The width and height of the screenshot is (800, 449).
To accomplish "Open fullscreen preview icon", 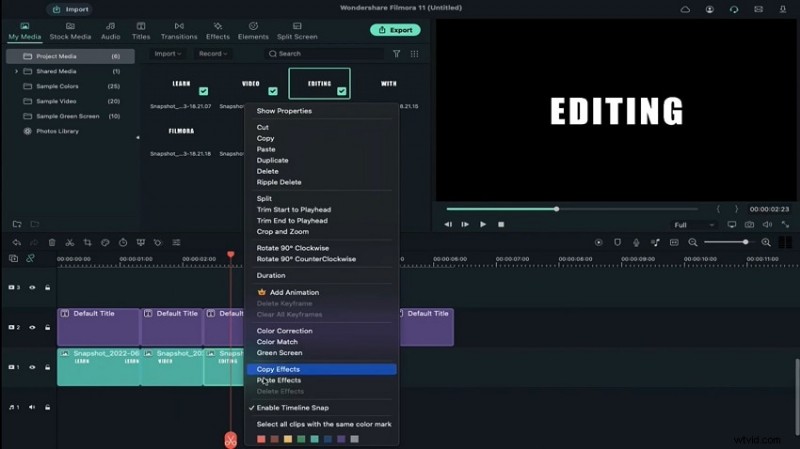I will 785,224.
